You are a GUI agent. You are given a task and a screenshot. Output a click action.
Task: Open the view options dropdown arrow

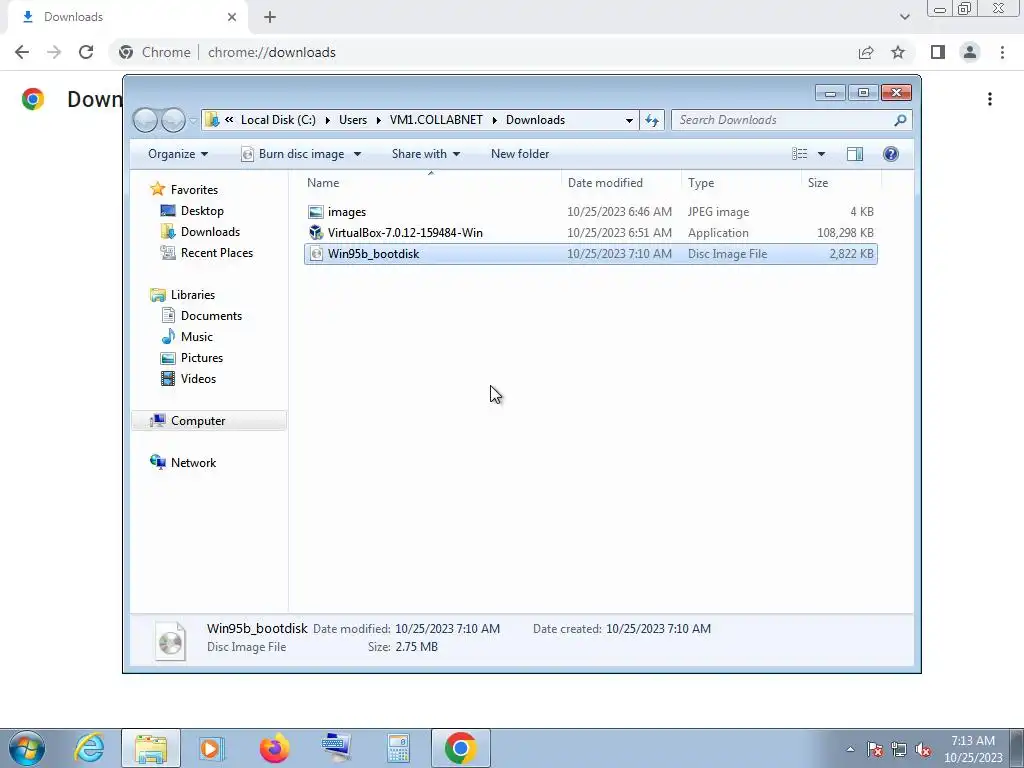point(821,154)
